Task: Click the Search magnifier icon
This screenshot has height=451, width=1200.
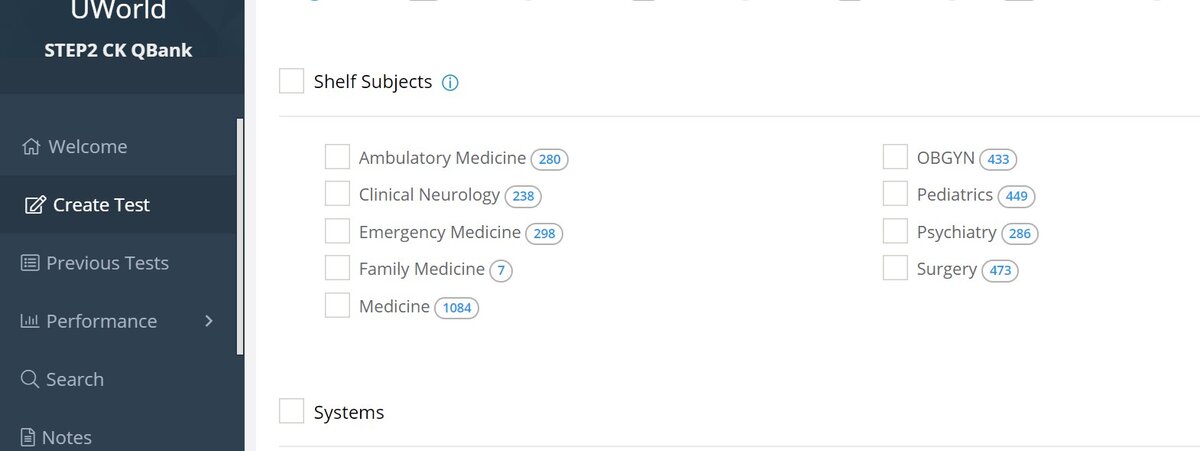Action: coord(30,379)
